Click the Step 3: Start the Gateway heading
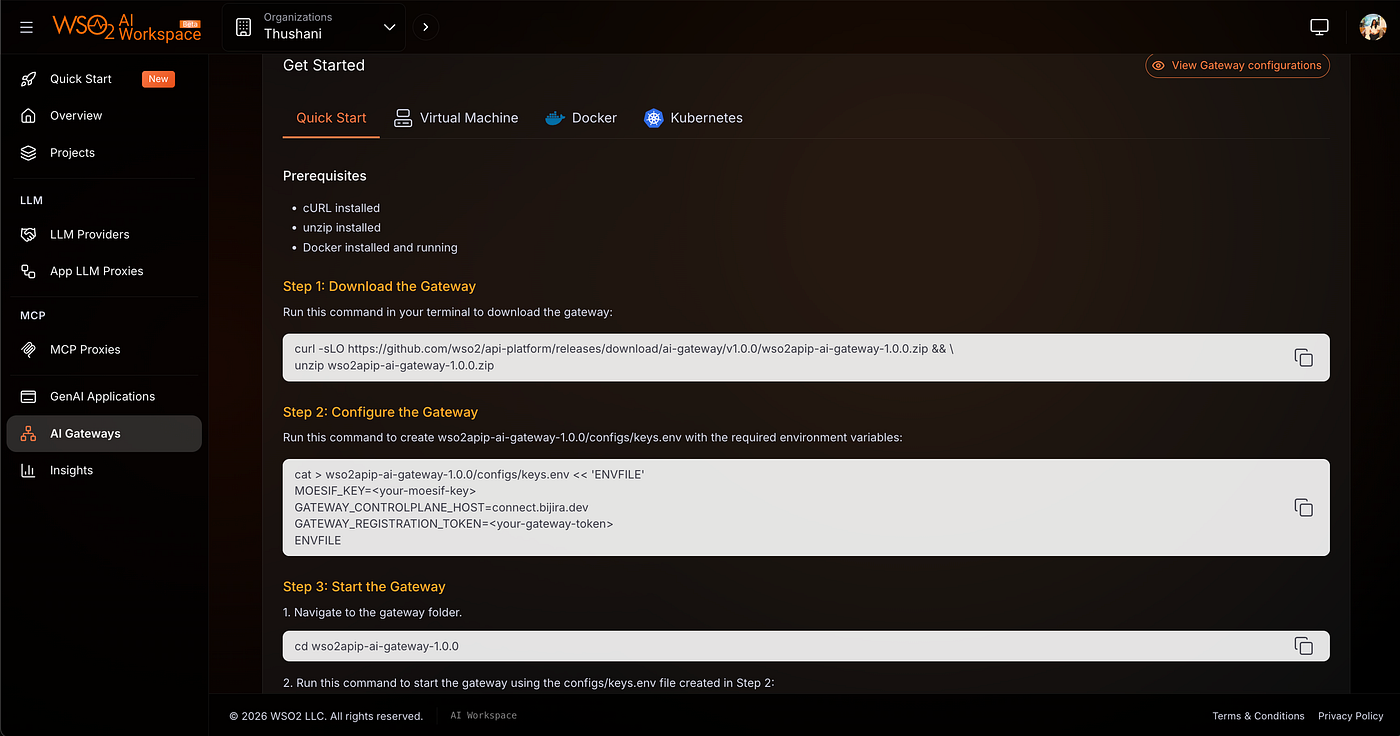Screen dimensions: 1400x736 [364, 587]
